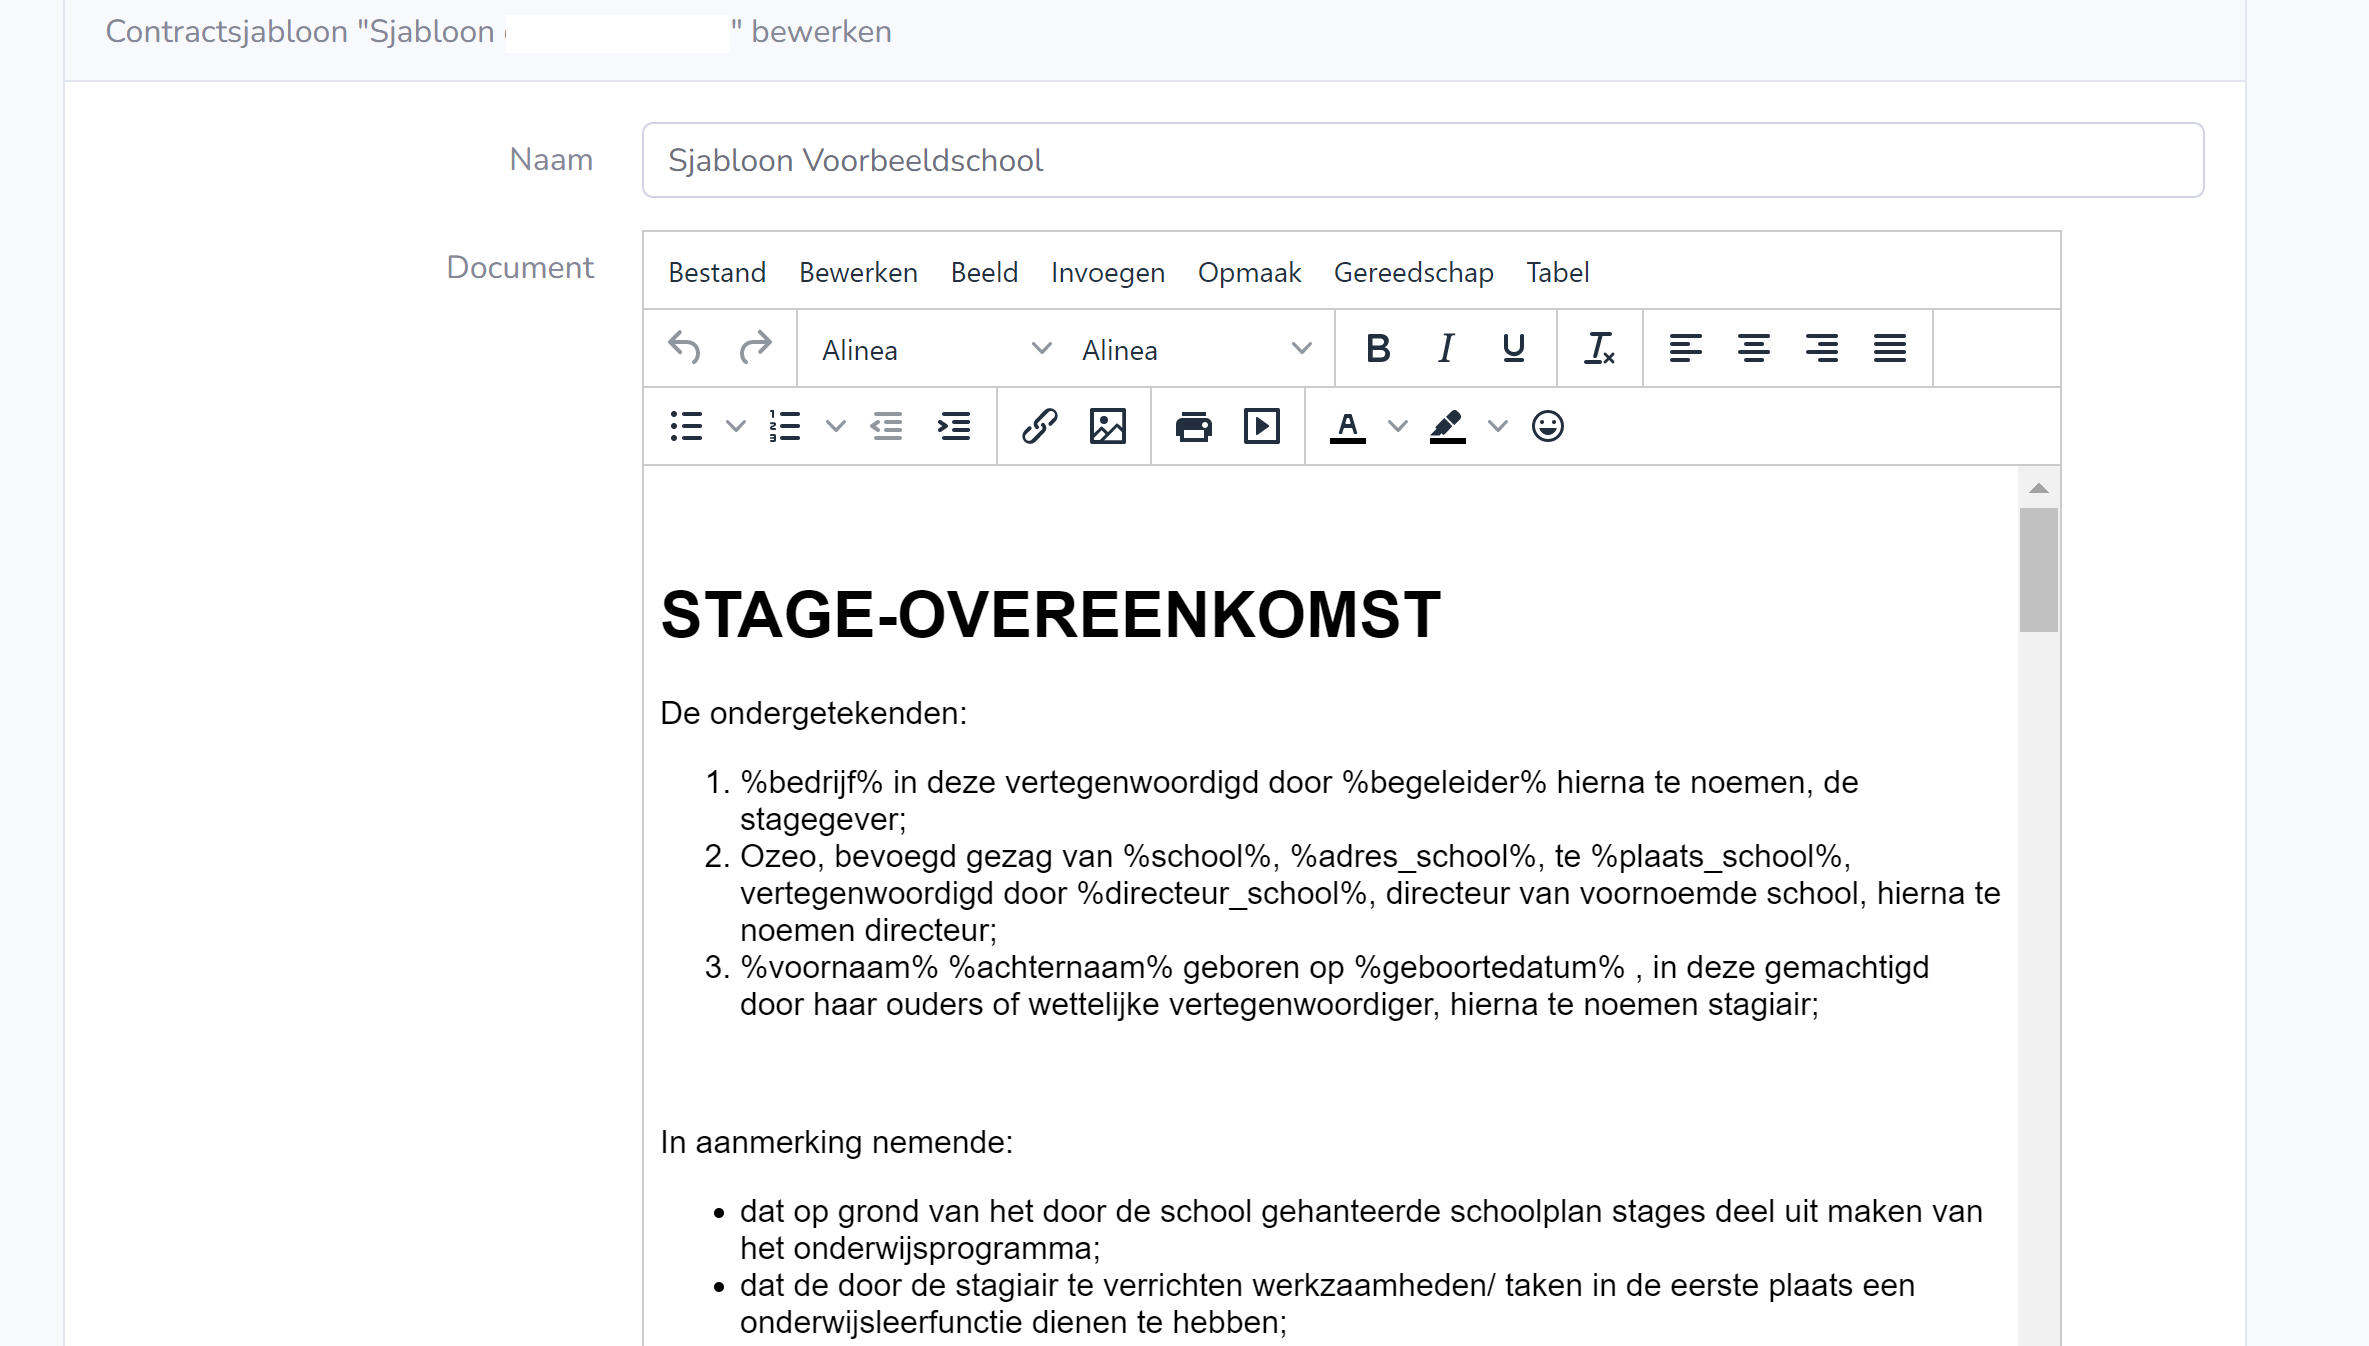Viewport: 2369px width, 1346px height.
Task: Justify the text alignment
Action: [1889, 349]
